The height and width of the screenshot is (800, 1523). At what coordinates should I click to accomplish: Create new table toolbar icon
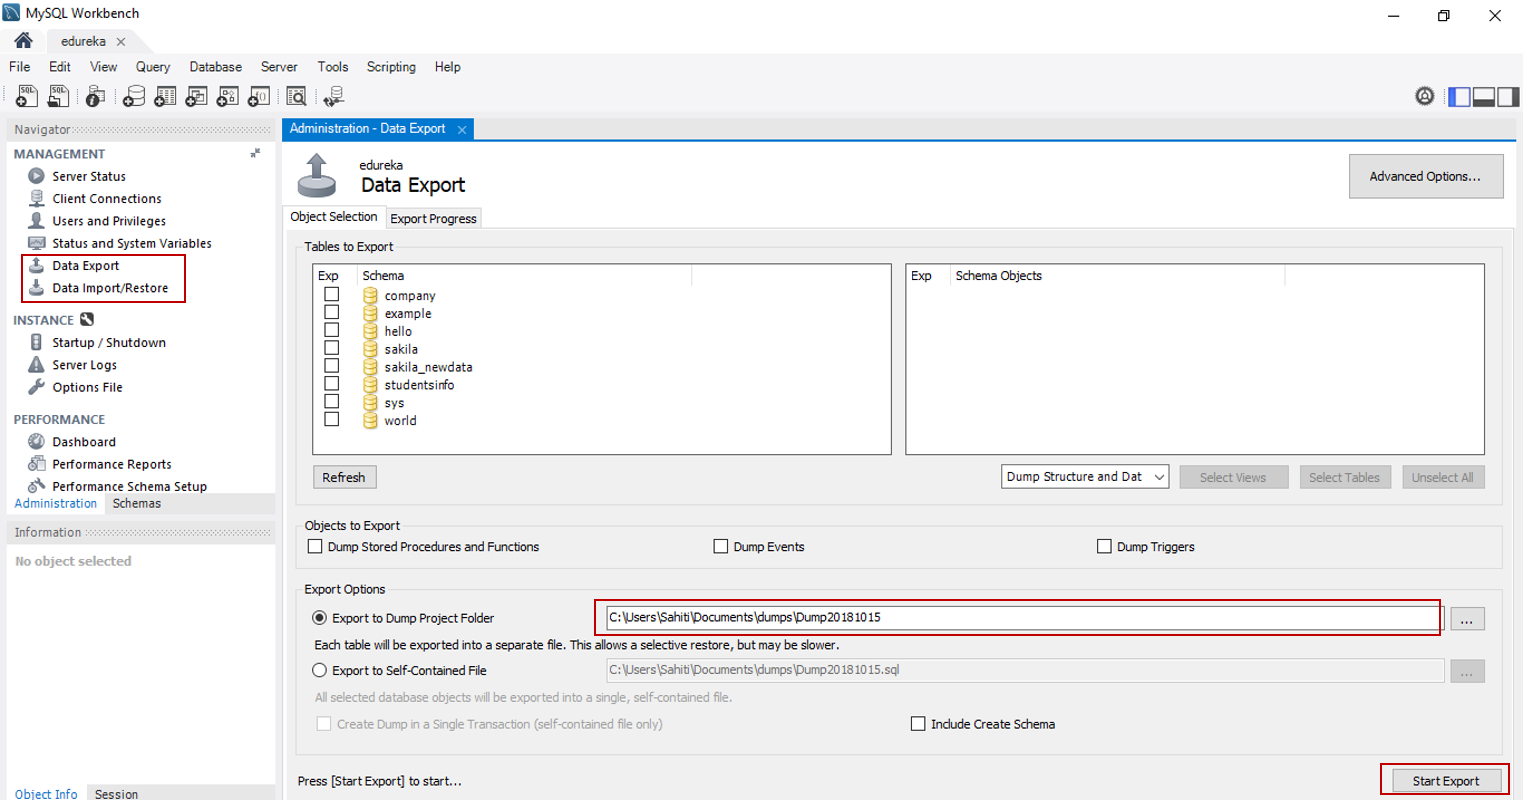165,96
